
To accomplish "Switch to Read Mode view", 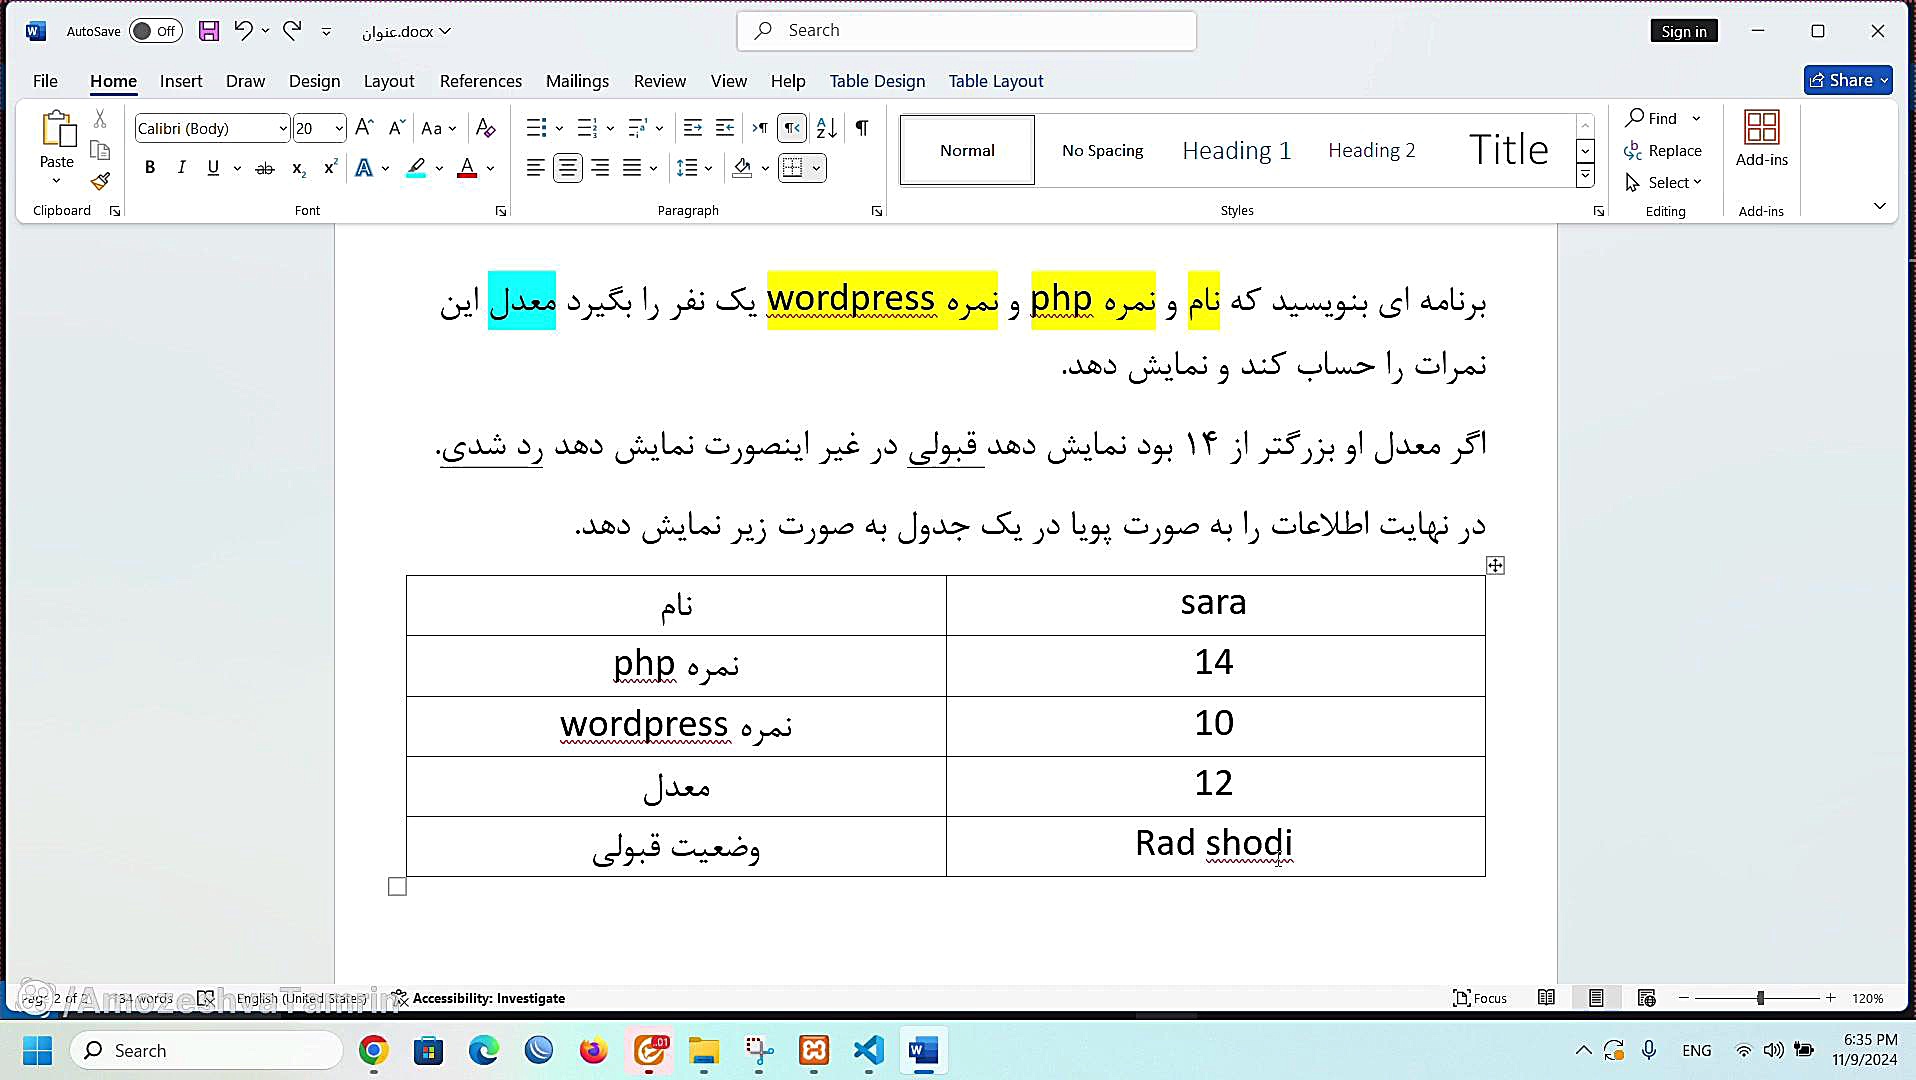I will [1546, 998].
